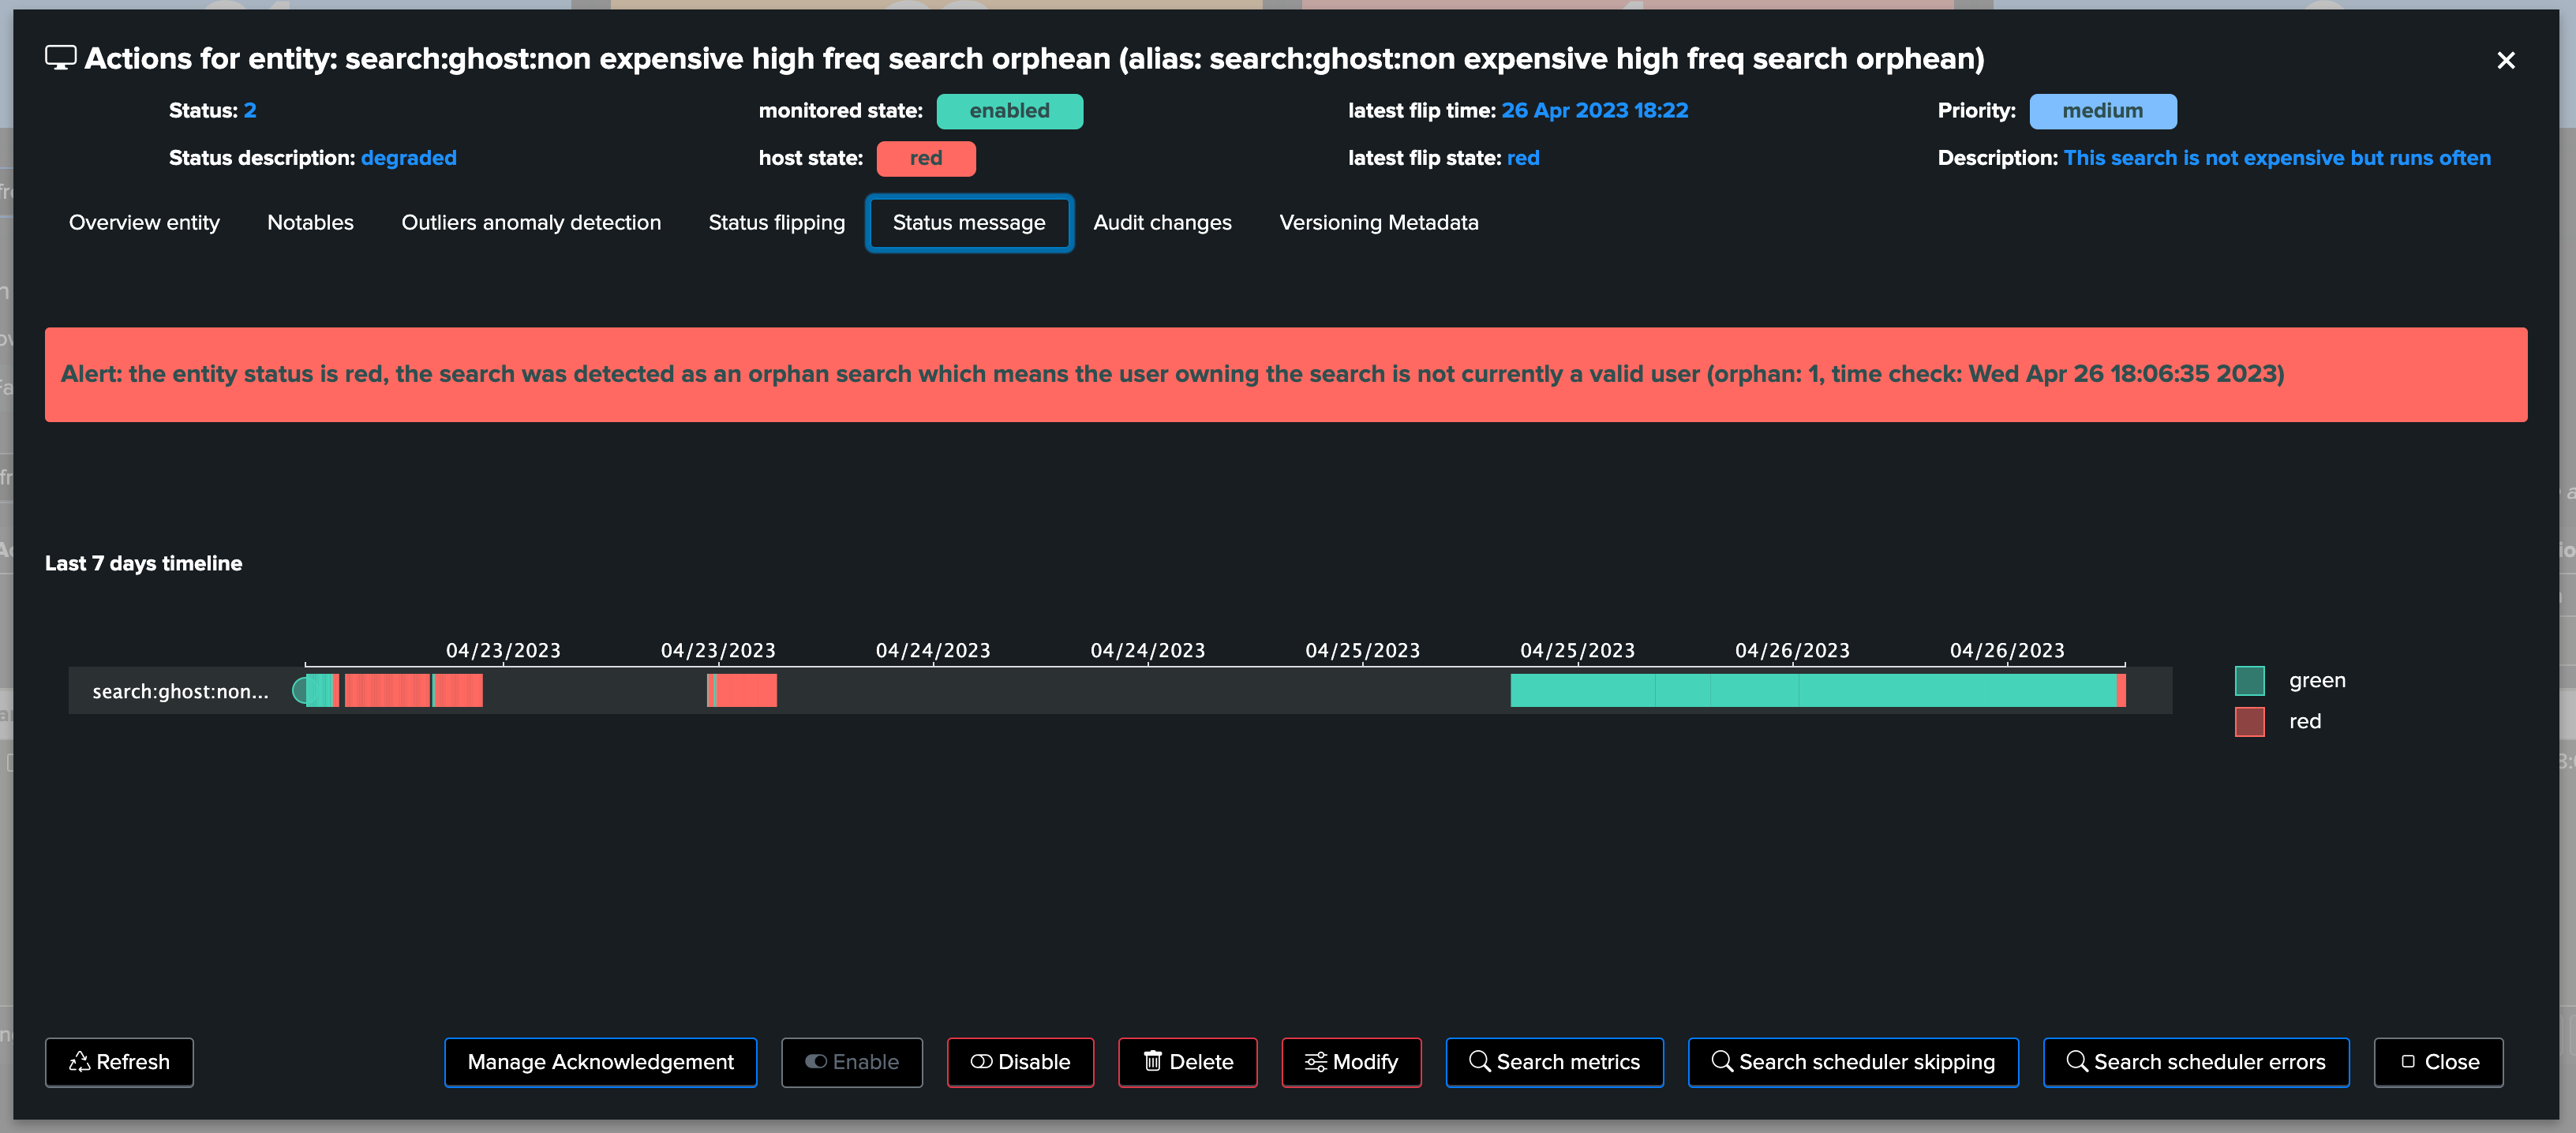The height and width of the screenshot is (1133, 2576).
Task: Click the Refresh recycle icon
Action: coord(79,1062)
